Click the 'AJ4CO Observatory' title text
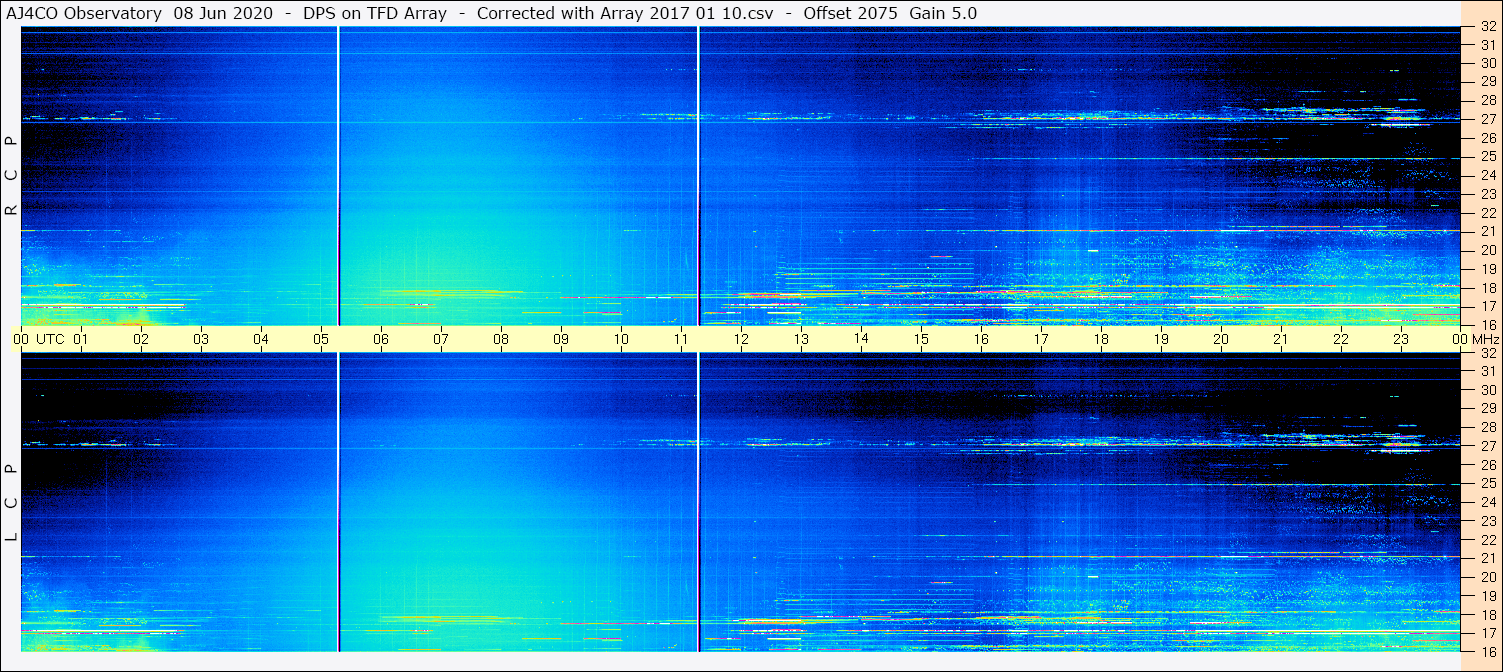 [x=83, y=13]
